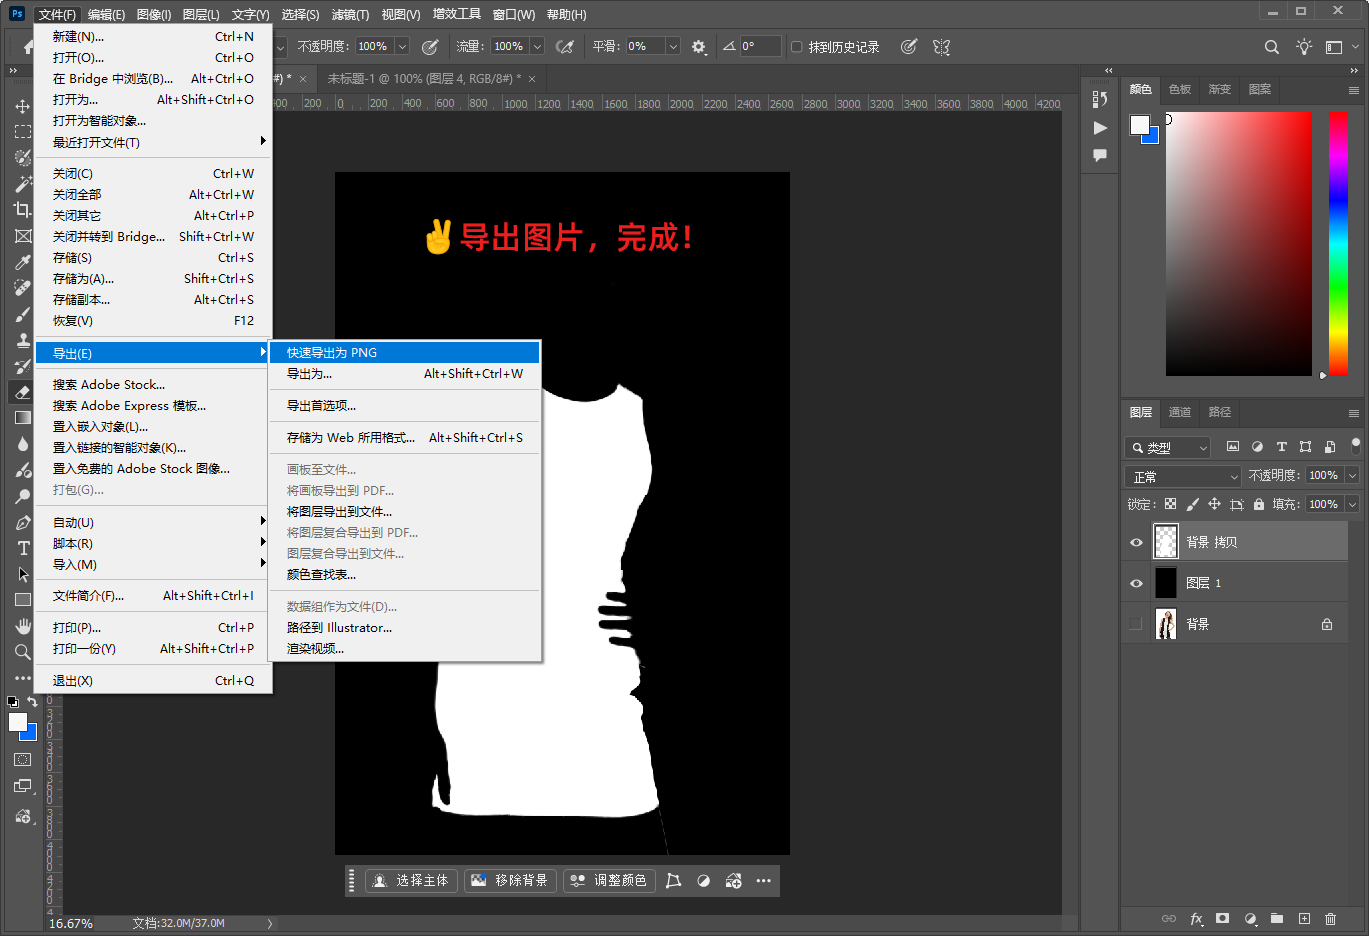1369x936 pixels.
Task: Add layer style via fx icon
Action: pos(1196,918)
